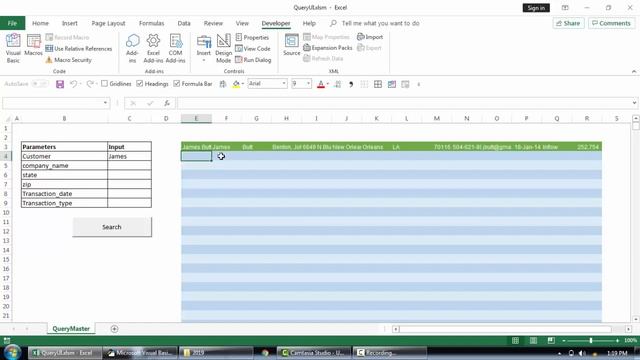Open the Macros dialog
The height and width of the screenshot is (360, 640).
point(33,45)
